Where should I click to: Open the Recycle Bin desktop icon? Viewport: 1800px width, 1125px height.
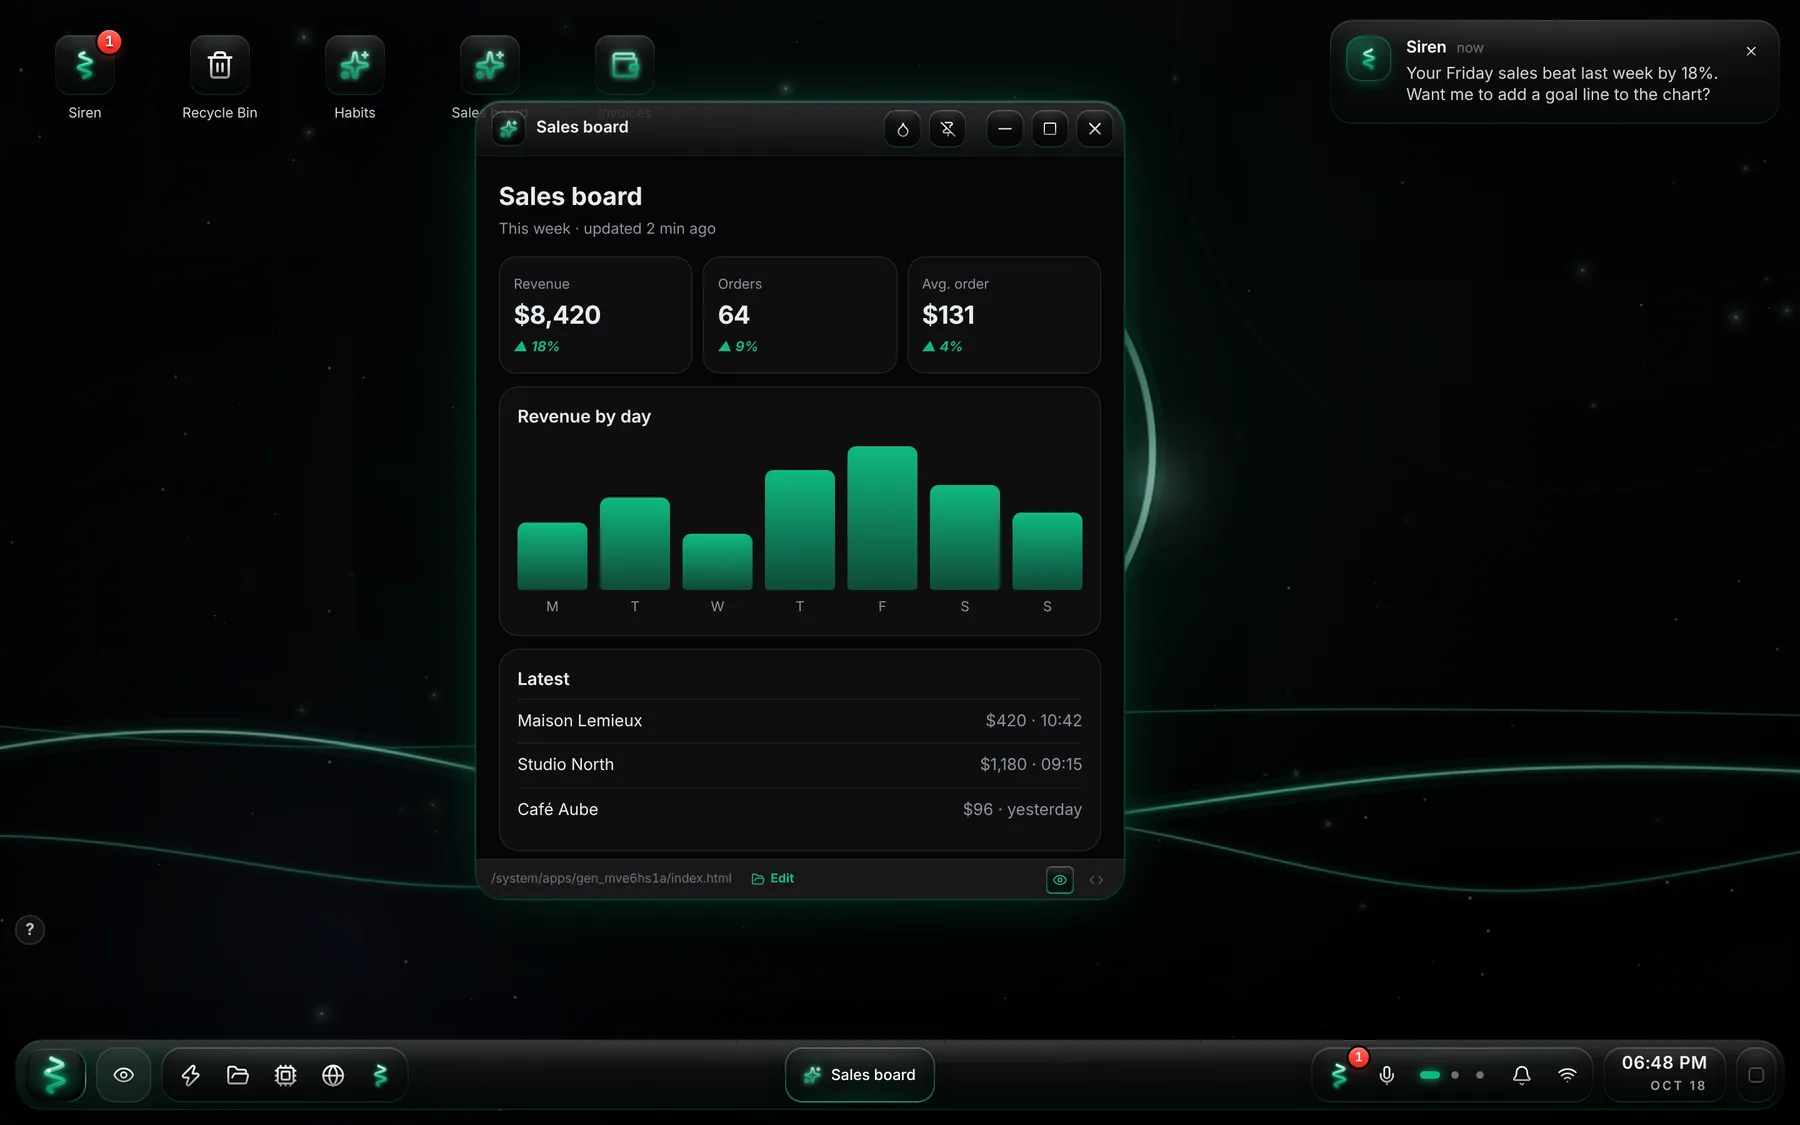point(220,65)
